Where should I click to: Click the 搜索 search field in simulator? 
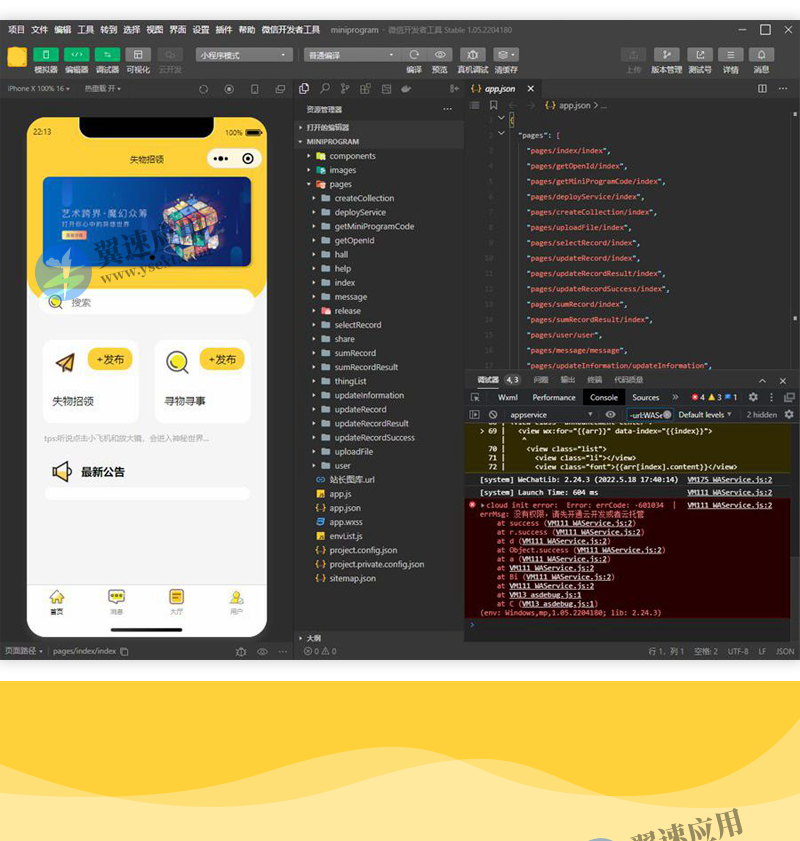(x=150, y=302)
